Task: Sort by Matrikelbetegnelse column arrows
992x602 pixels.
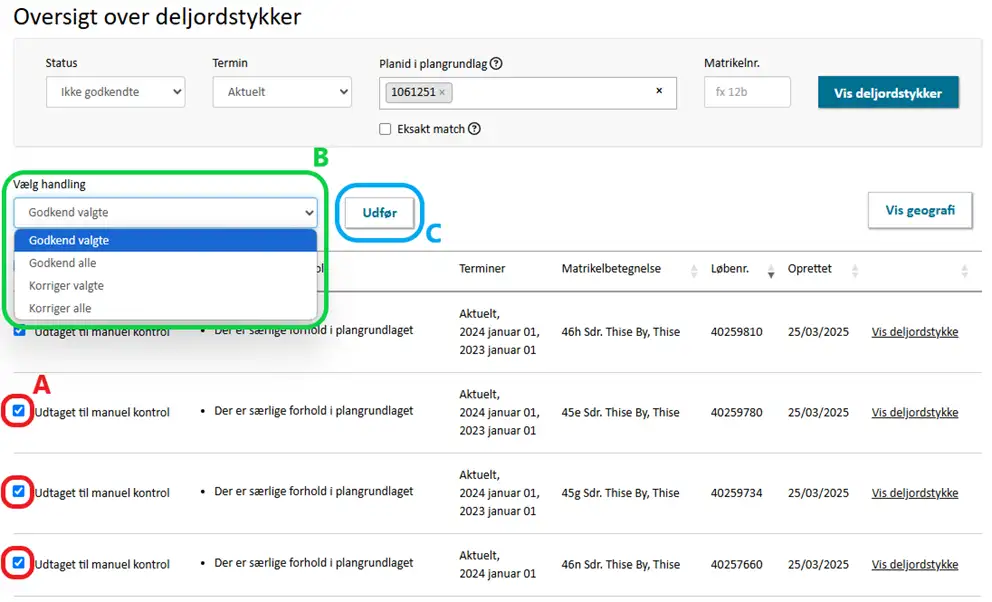Action: click(x=696, y=270)
